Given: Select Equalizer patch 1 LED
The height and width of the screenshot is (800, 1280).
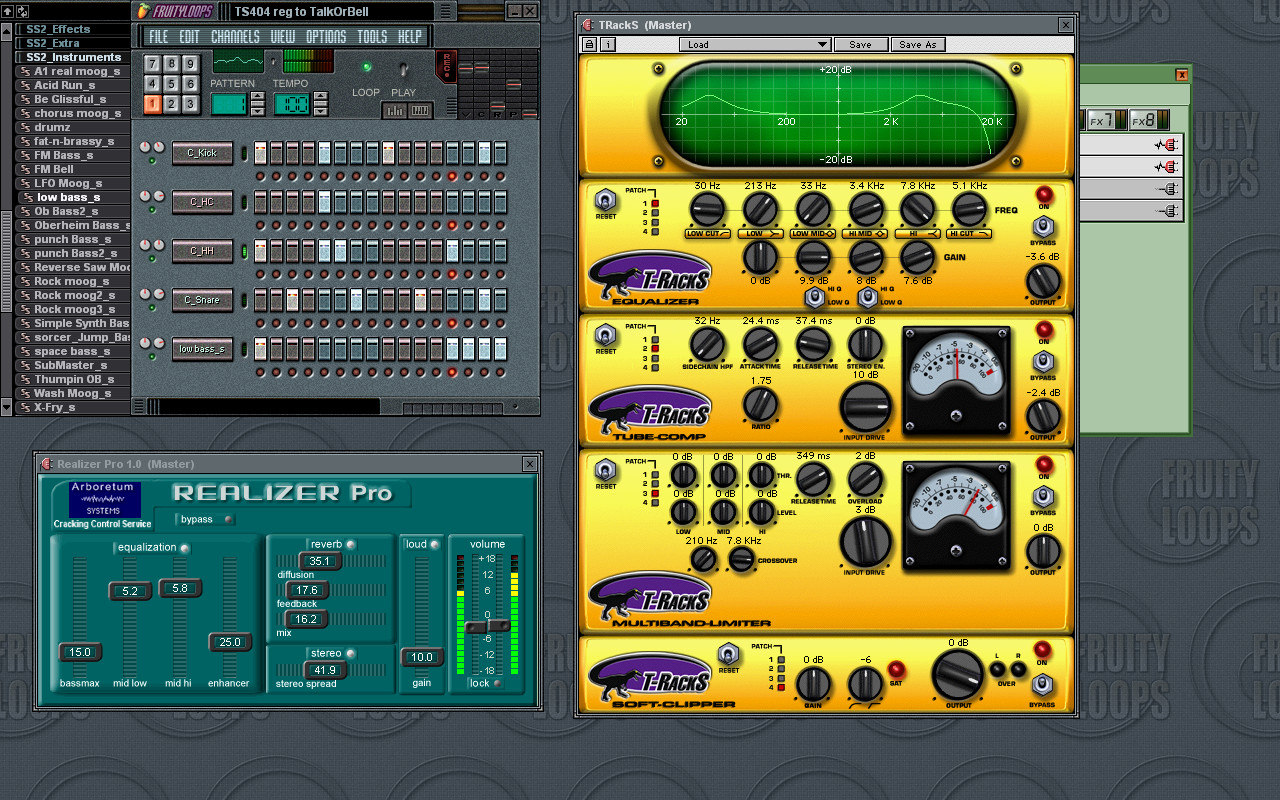Looking at the screenshot, I should [655, 204].
